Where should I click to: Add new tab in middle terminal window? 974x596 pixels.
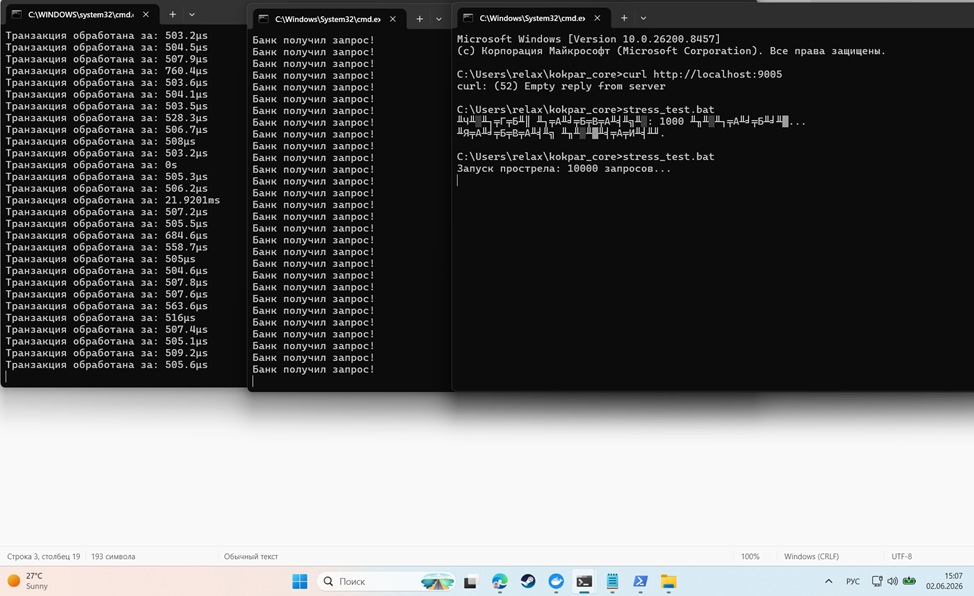click(x=419, y=19)
